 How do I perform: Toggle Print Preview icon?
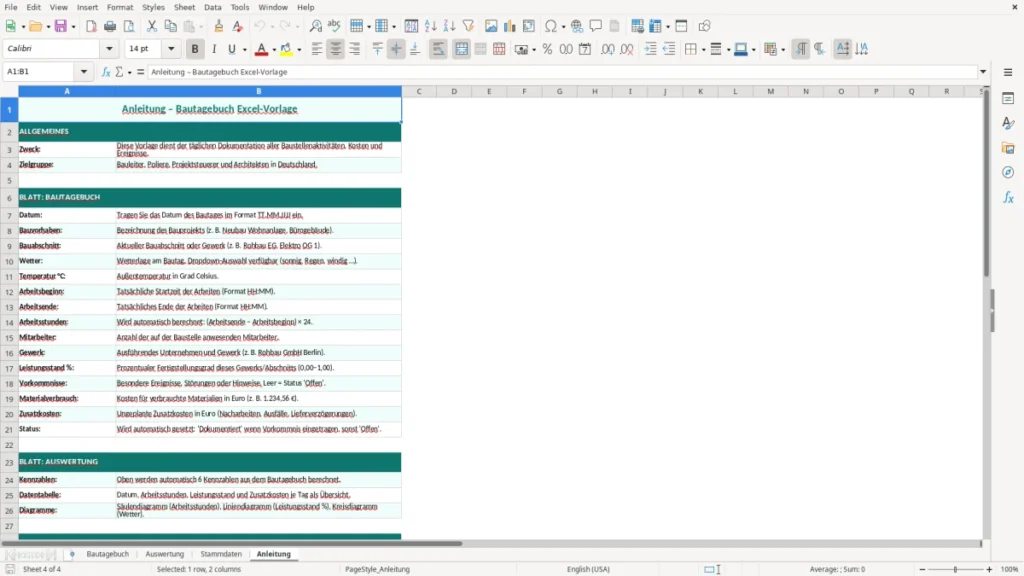[x=129, y=26]
